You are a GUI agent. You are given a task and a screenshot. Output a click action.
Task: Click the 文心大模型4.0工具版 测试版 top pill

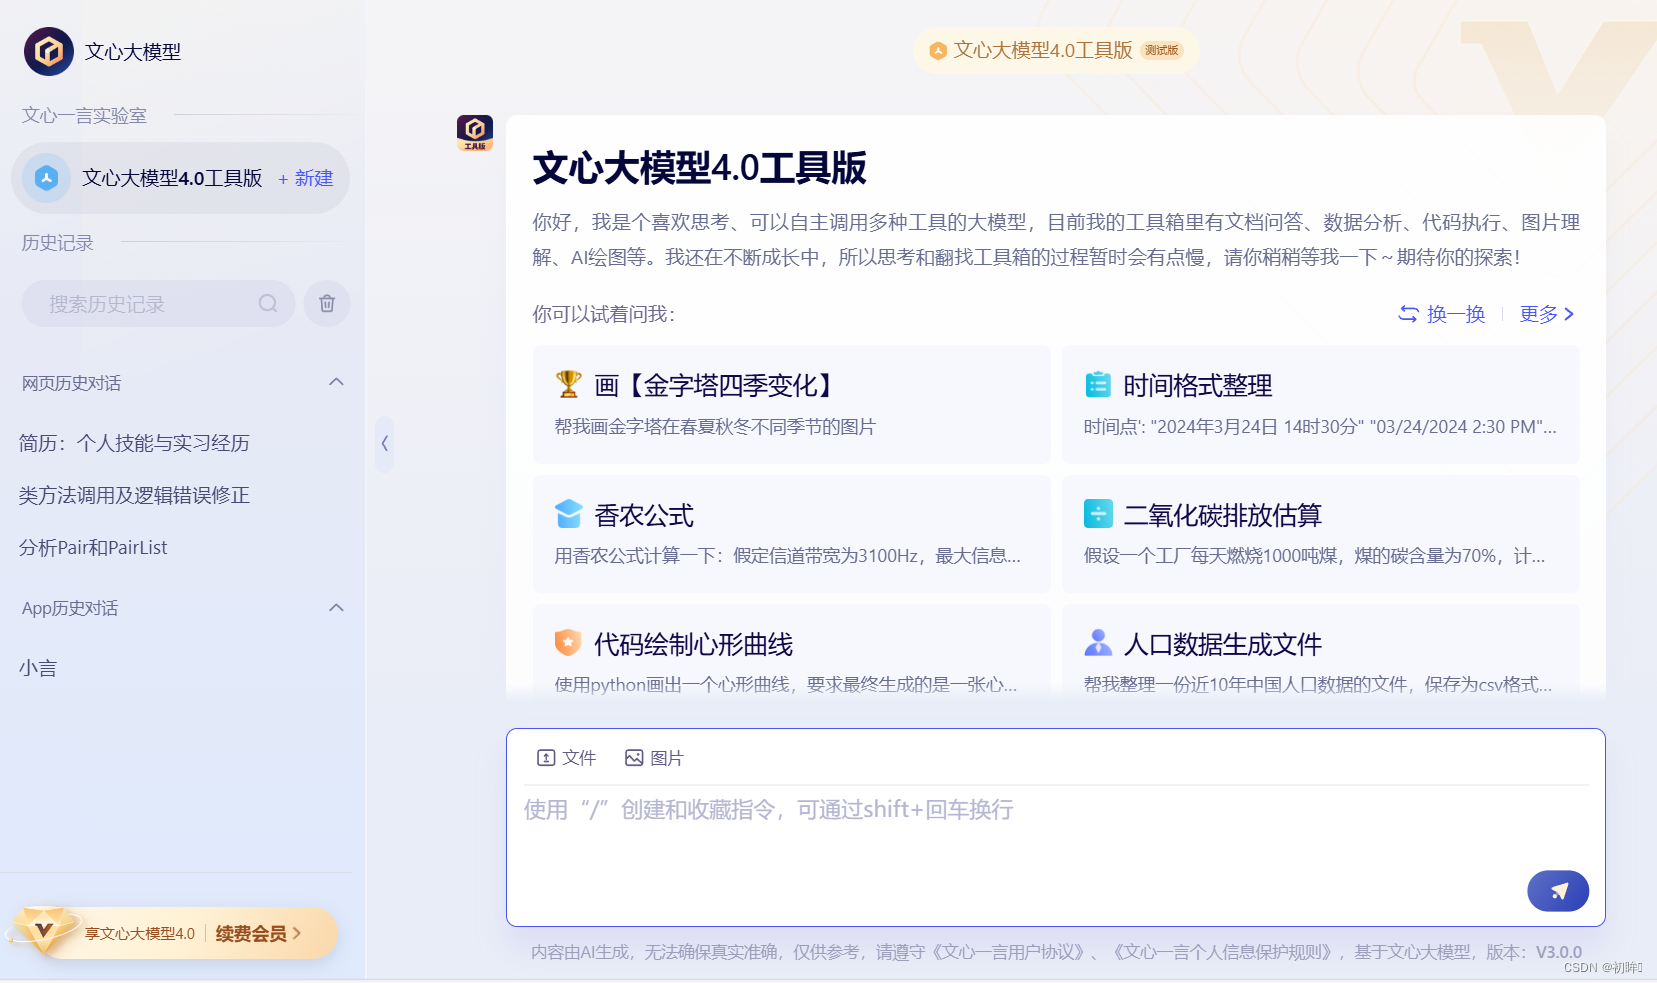(x=1056, y=50)
